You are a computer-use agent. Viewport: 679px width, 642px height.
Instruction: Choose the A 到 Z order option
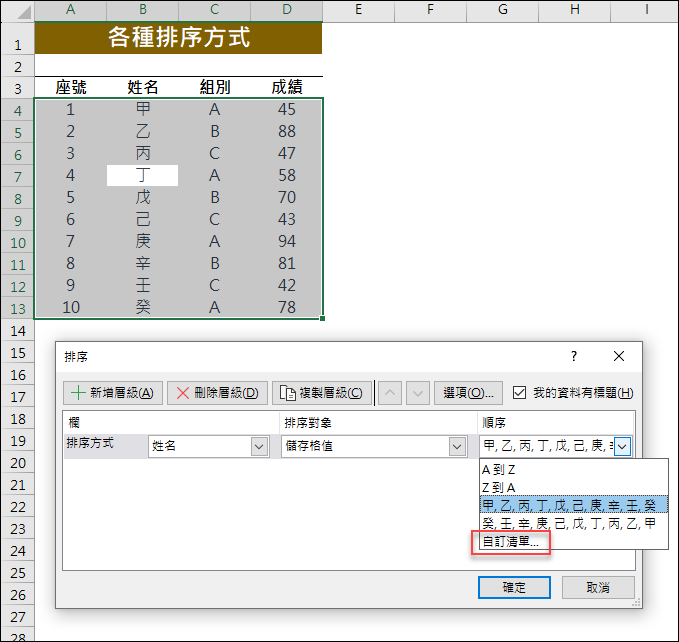[574, 470]
